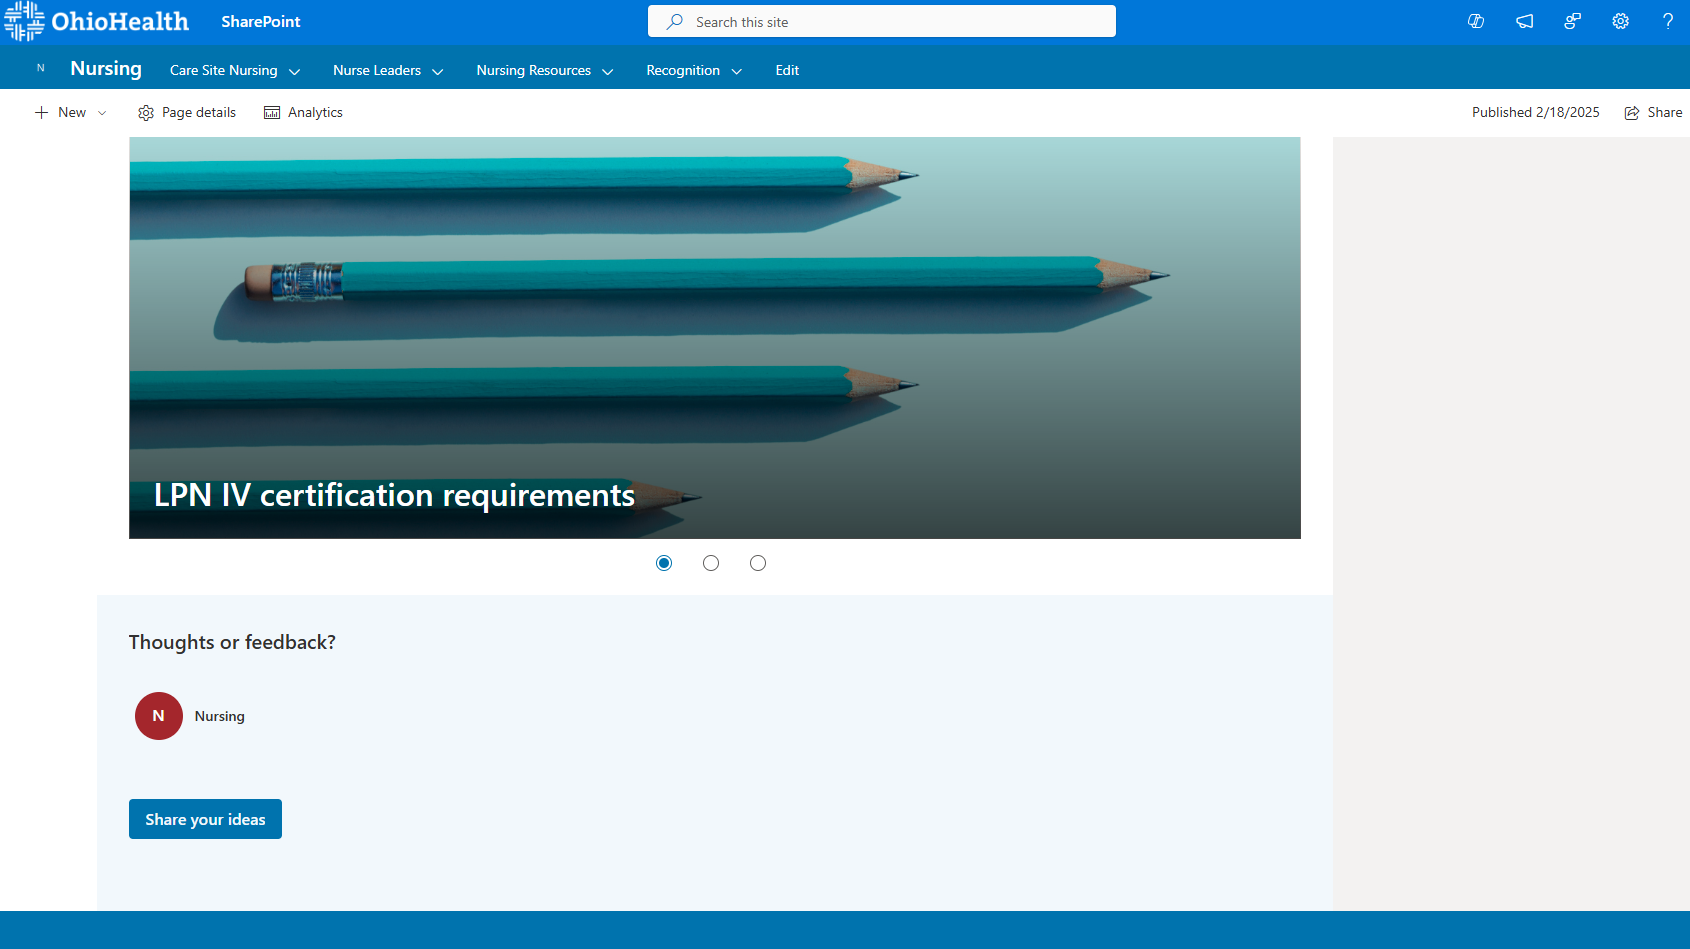Expand the Nursing Resources dropdown

(544, 71)
